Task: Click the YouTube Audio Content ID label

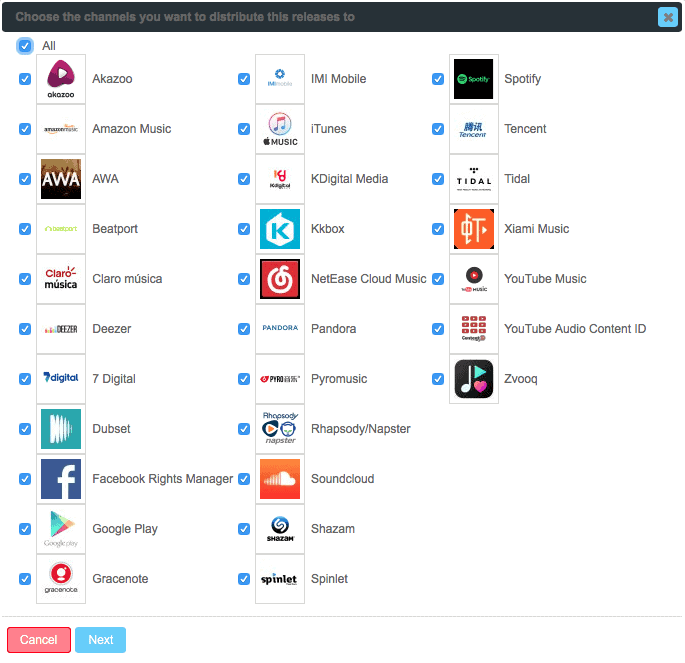Action: tap(575, 329)
